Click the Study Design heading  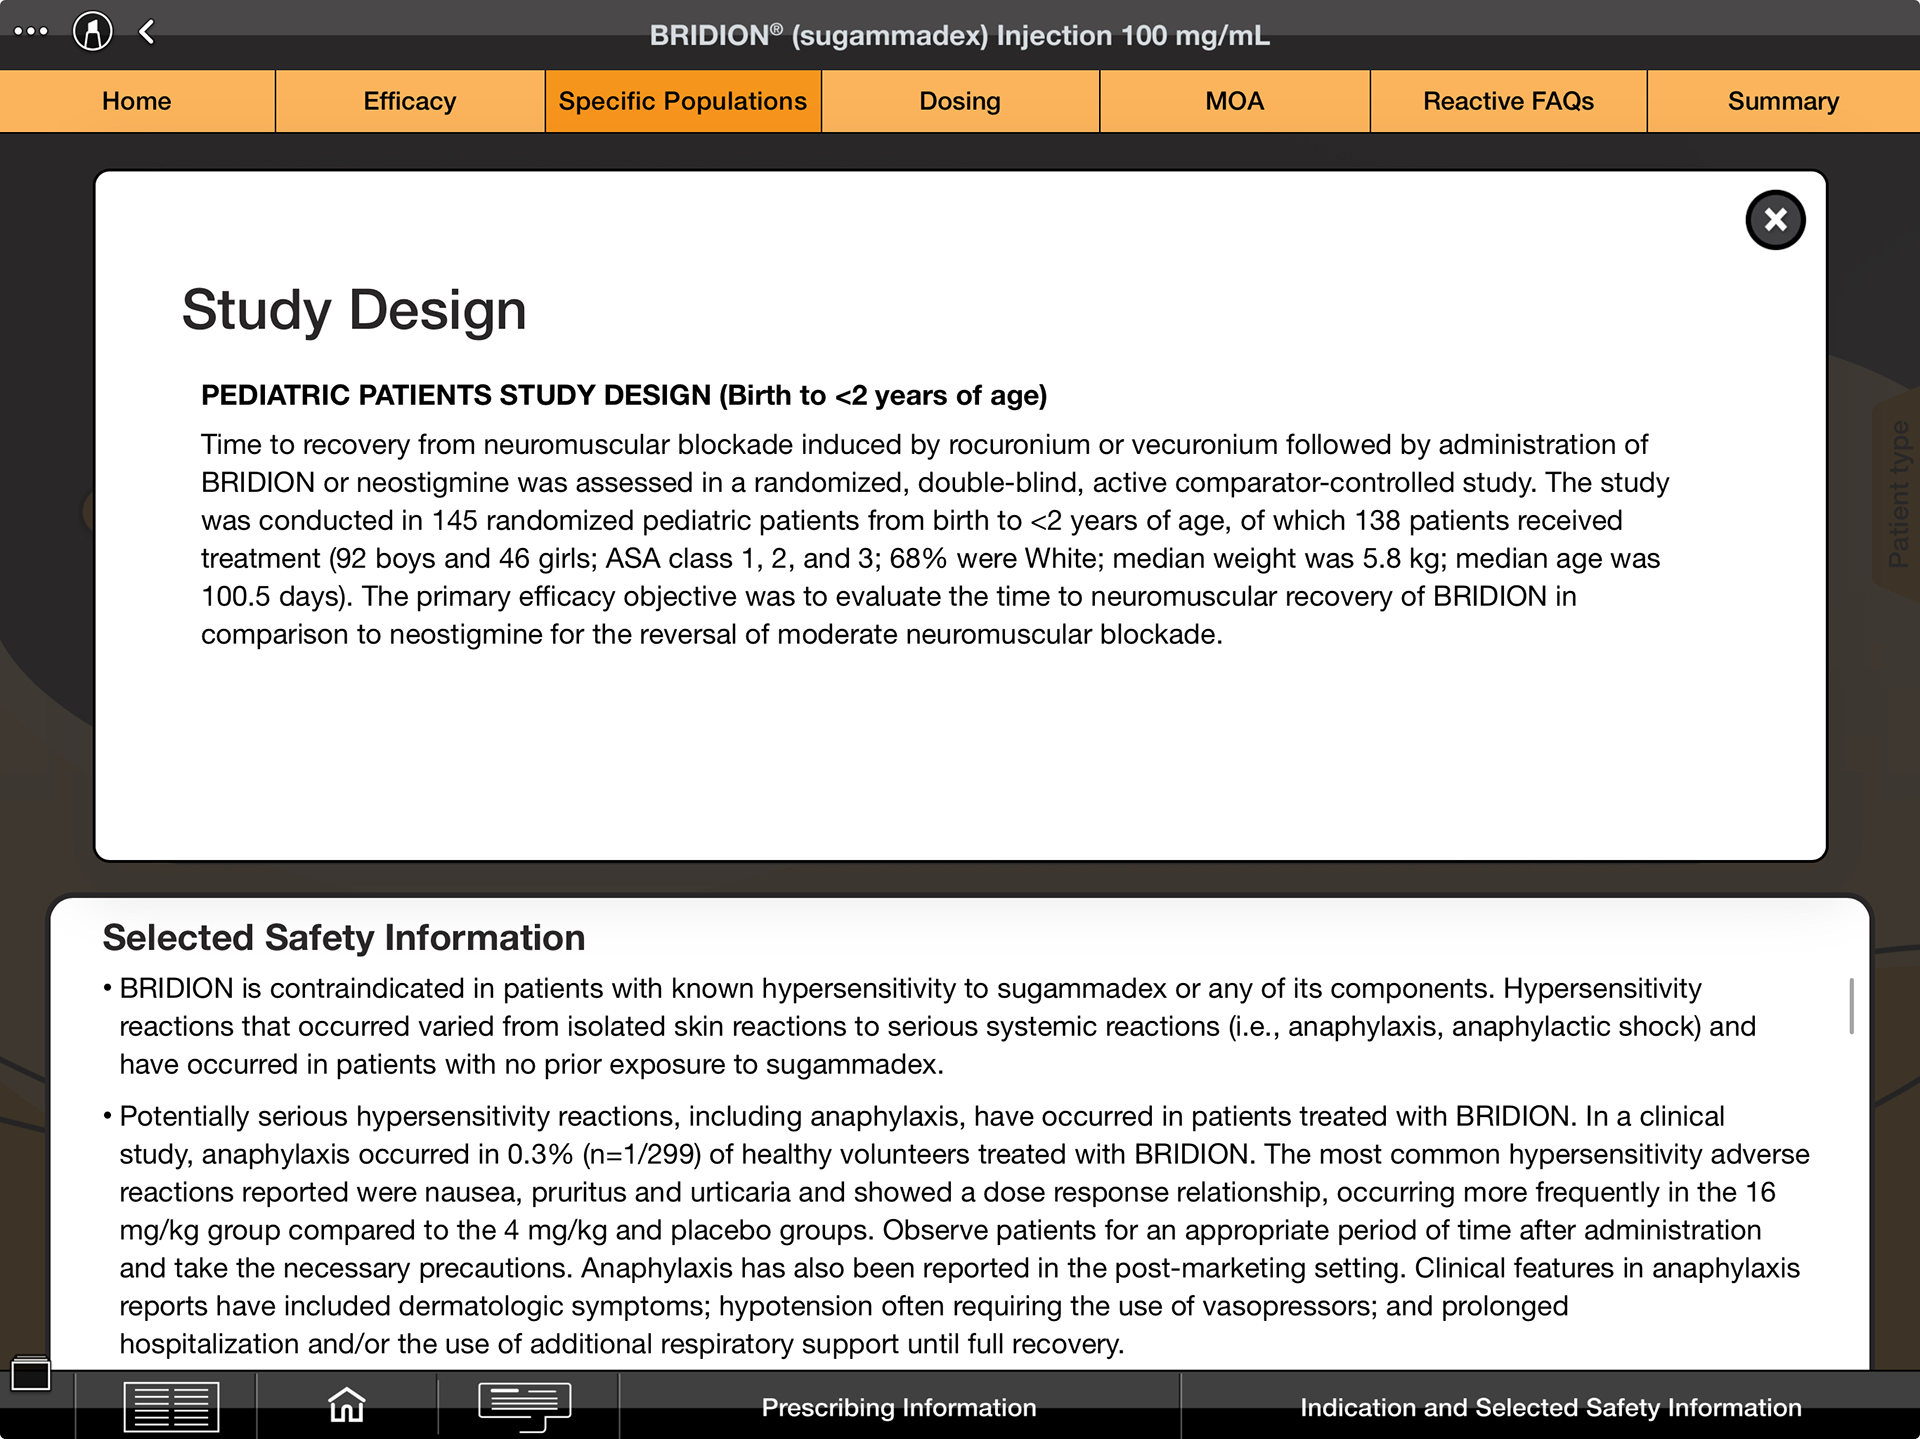(354, 310)
